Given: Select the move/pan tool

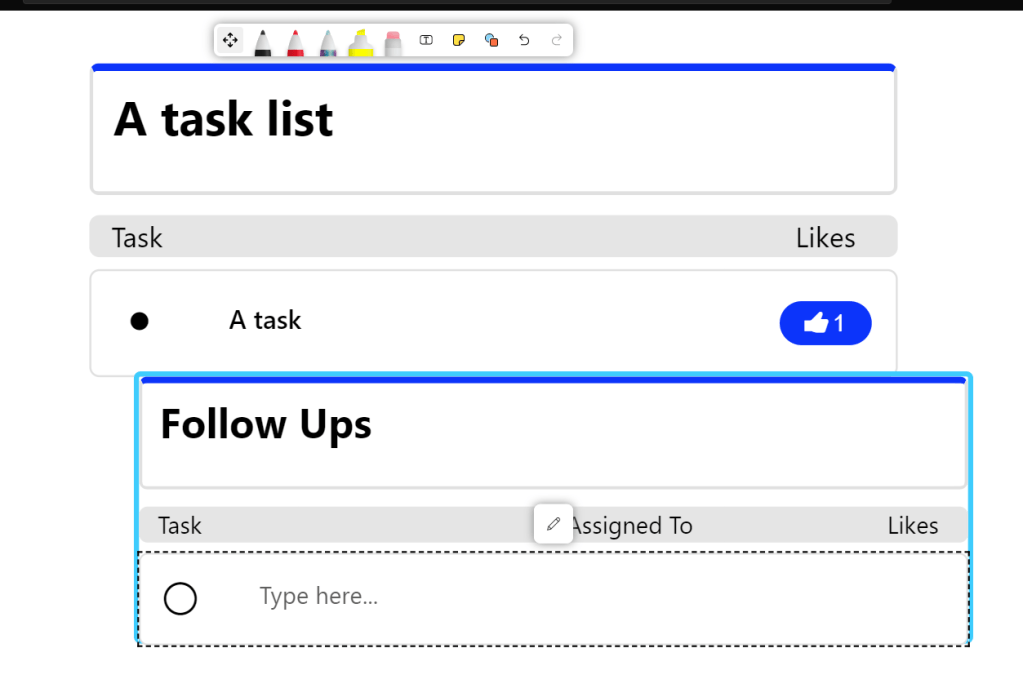Looking at the screenshot, I should click(230, 40).
